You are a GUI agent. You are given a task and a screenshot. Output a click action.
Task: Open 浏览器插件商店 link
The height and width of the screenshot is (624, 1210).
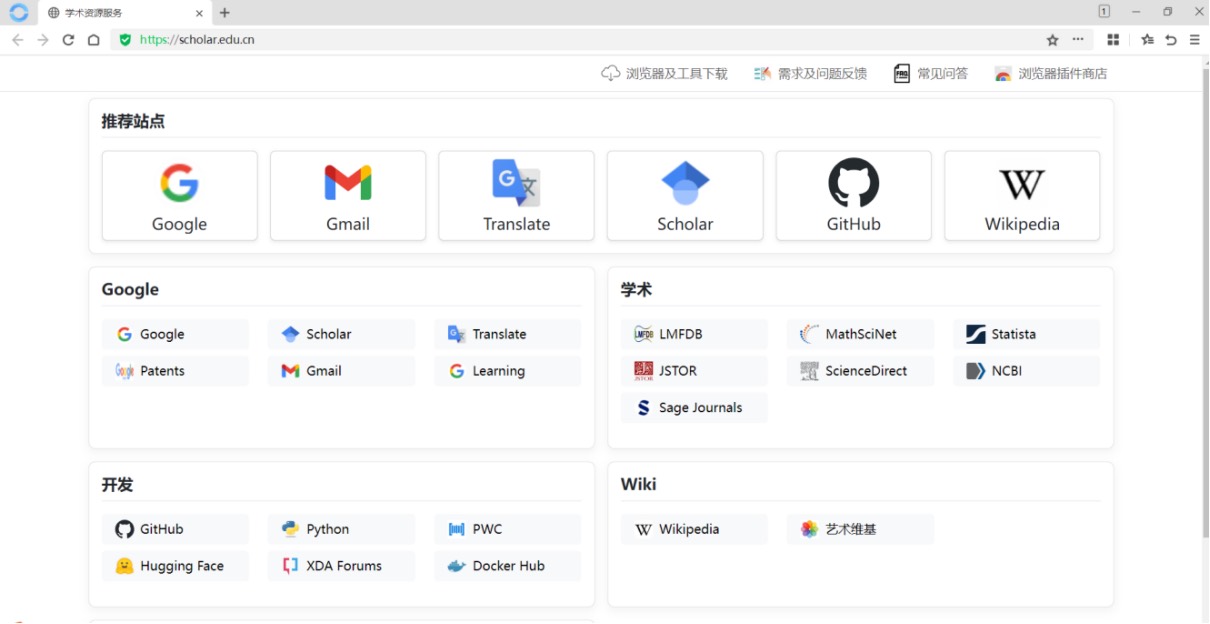click(x=1051, y=74)
